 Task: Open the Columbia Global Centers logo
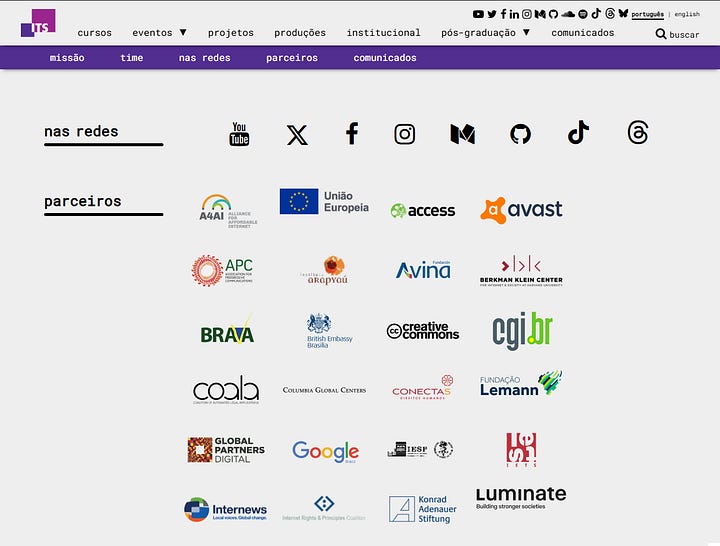click(x=324, y=390)
